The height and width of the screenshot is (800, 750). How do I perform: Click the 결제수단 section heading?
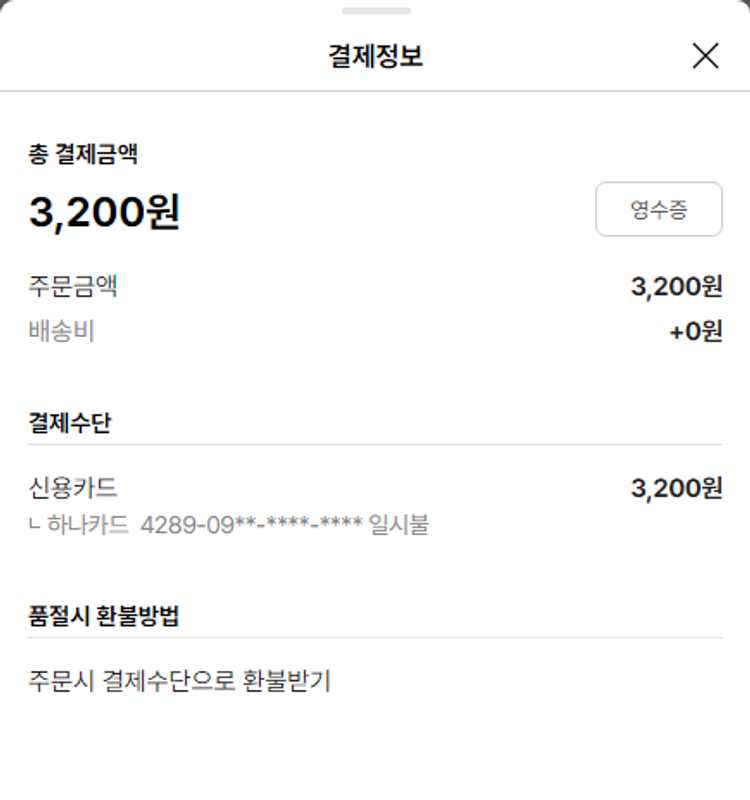(70, 423)
